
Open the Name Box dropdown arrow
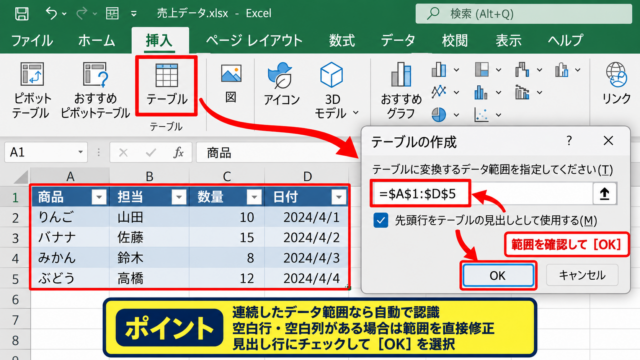(80, 152)
